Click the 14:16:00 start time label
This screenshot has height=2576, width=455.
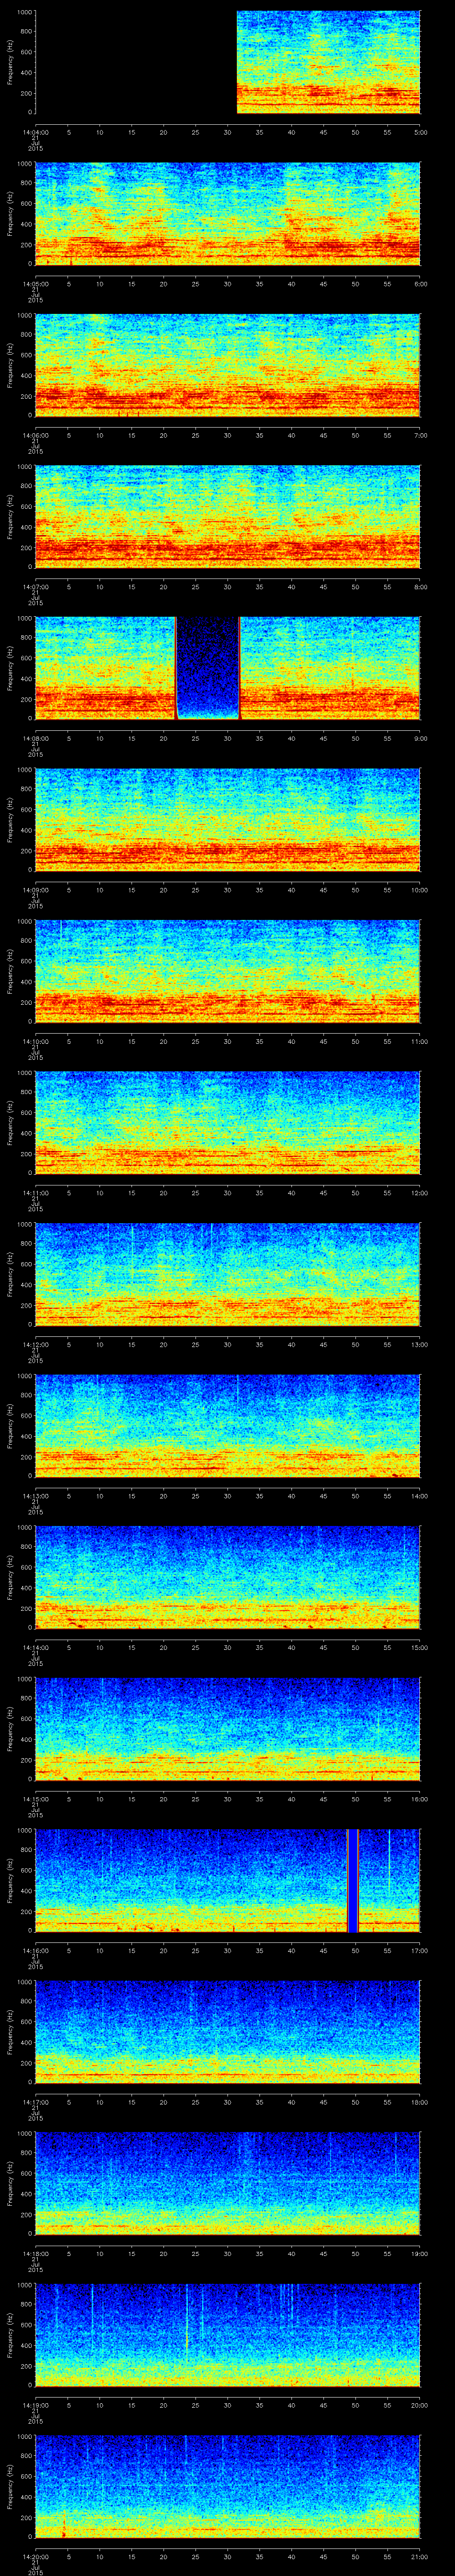tap(35, 1950)
